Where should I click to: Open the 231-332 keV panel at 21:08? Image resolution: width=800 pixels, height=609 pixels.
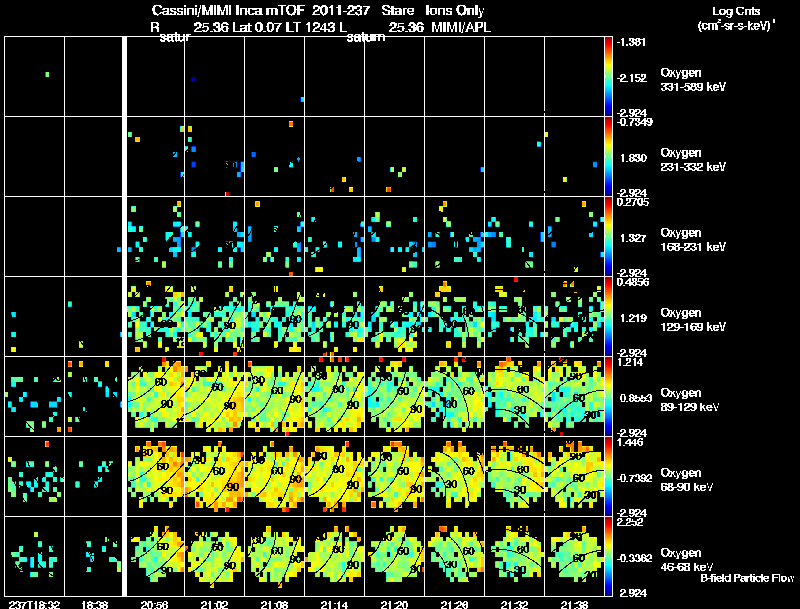[x=274, y=157]
